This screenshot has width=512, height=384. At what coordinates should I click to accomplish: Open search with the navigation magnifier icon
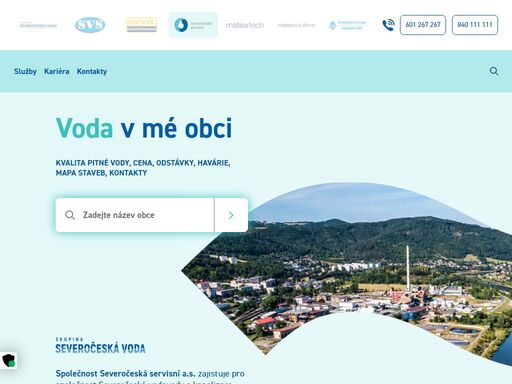(x=494, y=71)
